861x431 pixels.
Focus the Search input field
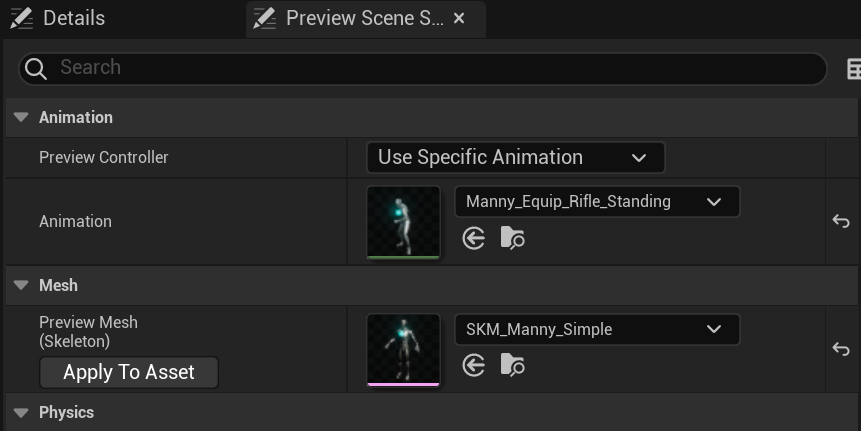coord(430,68)
